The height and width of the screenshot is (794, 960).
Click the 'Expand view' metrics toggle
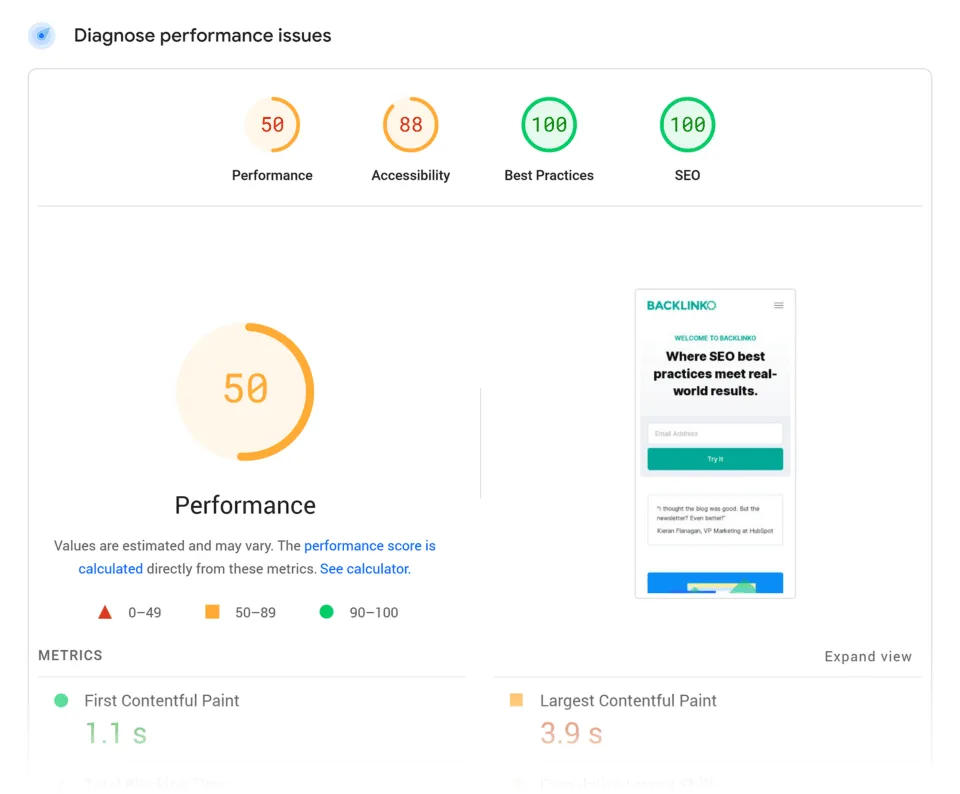click(868, 656)
